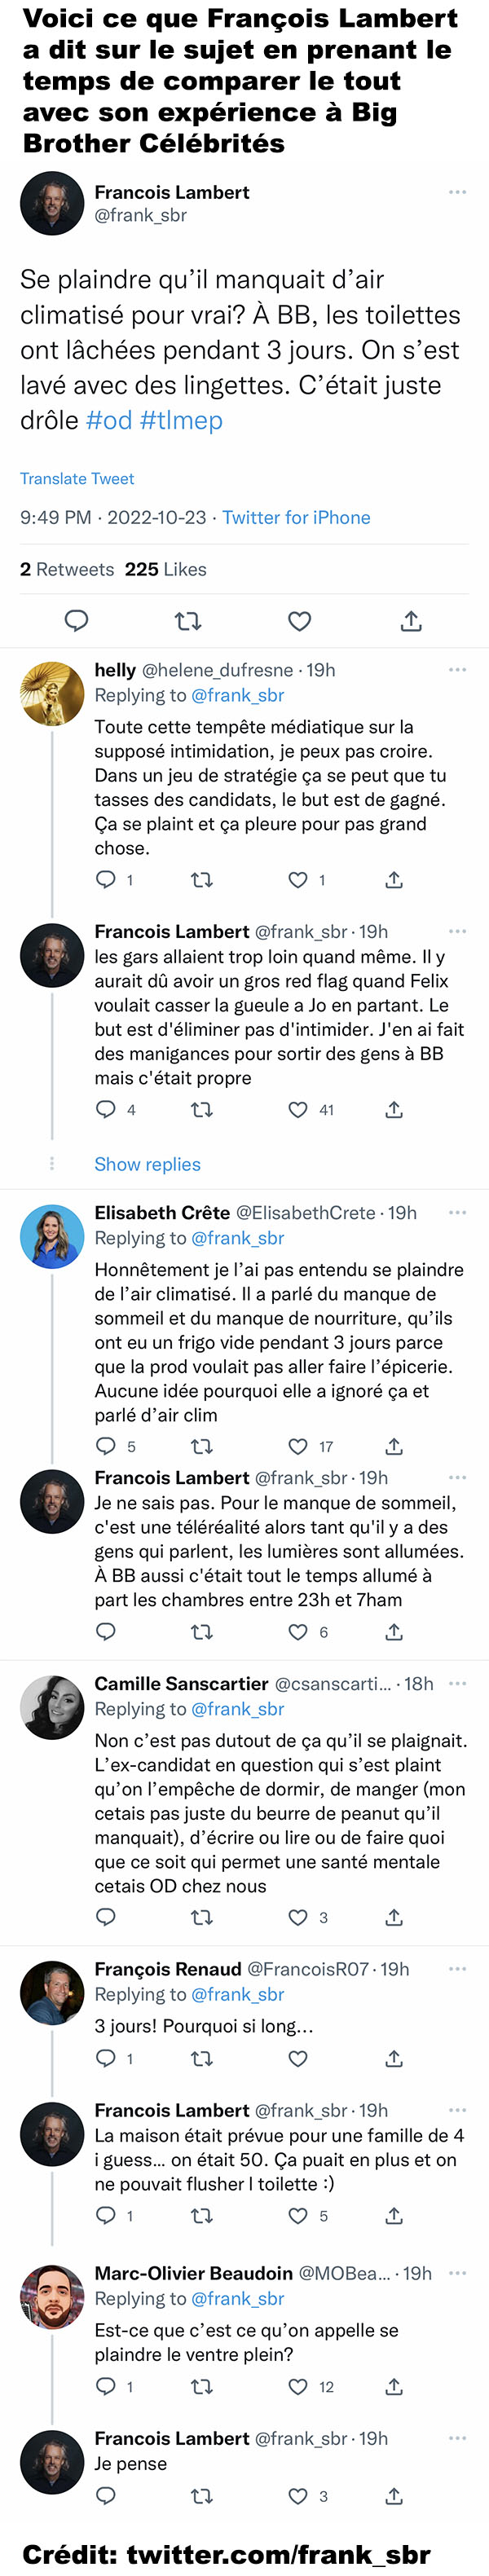Share the main tweet via share icon

coord(411,622)
